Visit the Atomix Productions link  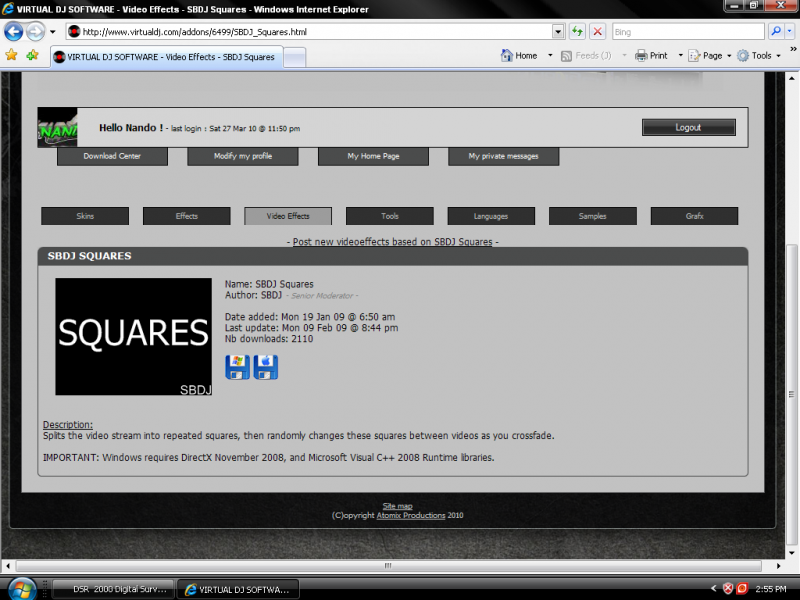coord(411,515)
